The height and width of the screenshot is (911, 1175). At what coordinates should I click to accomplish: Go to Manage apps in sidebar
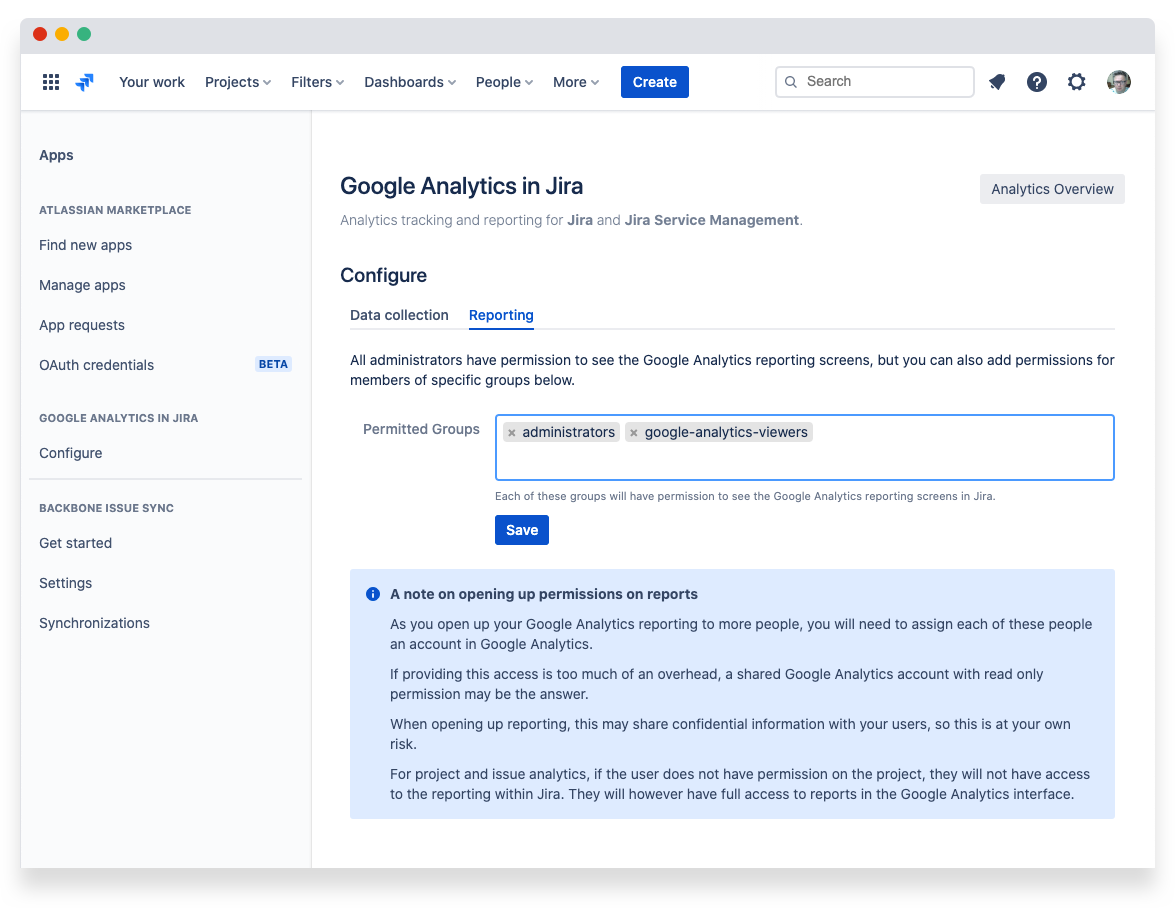(x=82, y=285)
